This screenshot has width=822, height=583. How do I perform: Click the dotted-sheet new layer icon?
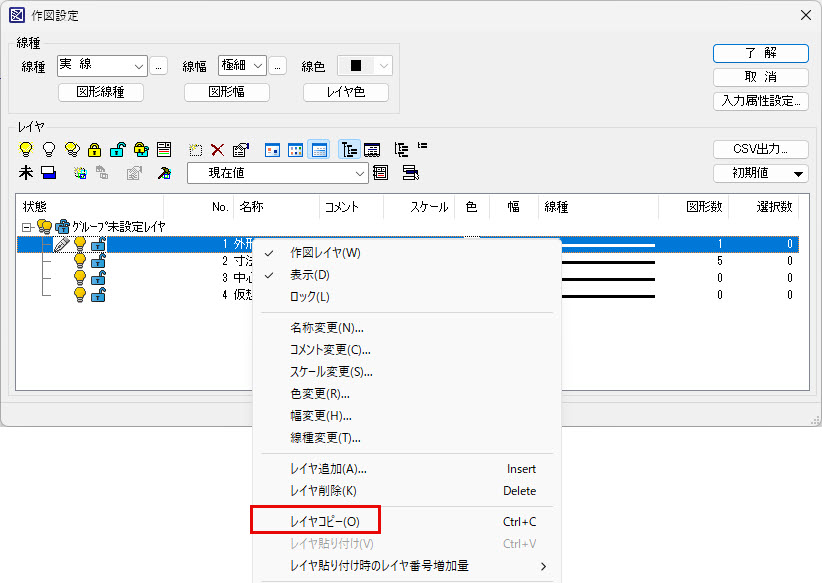(x=196, y=150)
